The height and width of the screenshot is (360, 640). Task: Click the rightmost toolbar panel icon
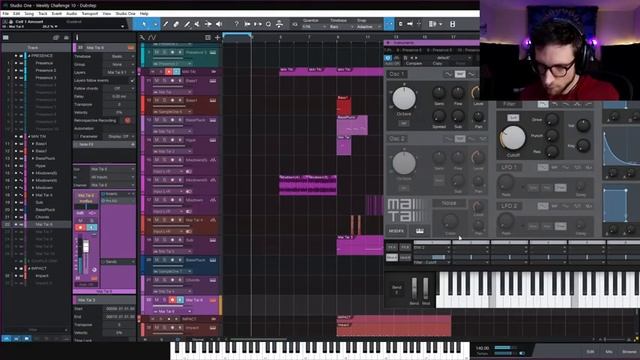pyautogui.click(x=452, y=24)
